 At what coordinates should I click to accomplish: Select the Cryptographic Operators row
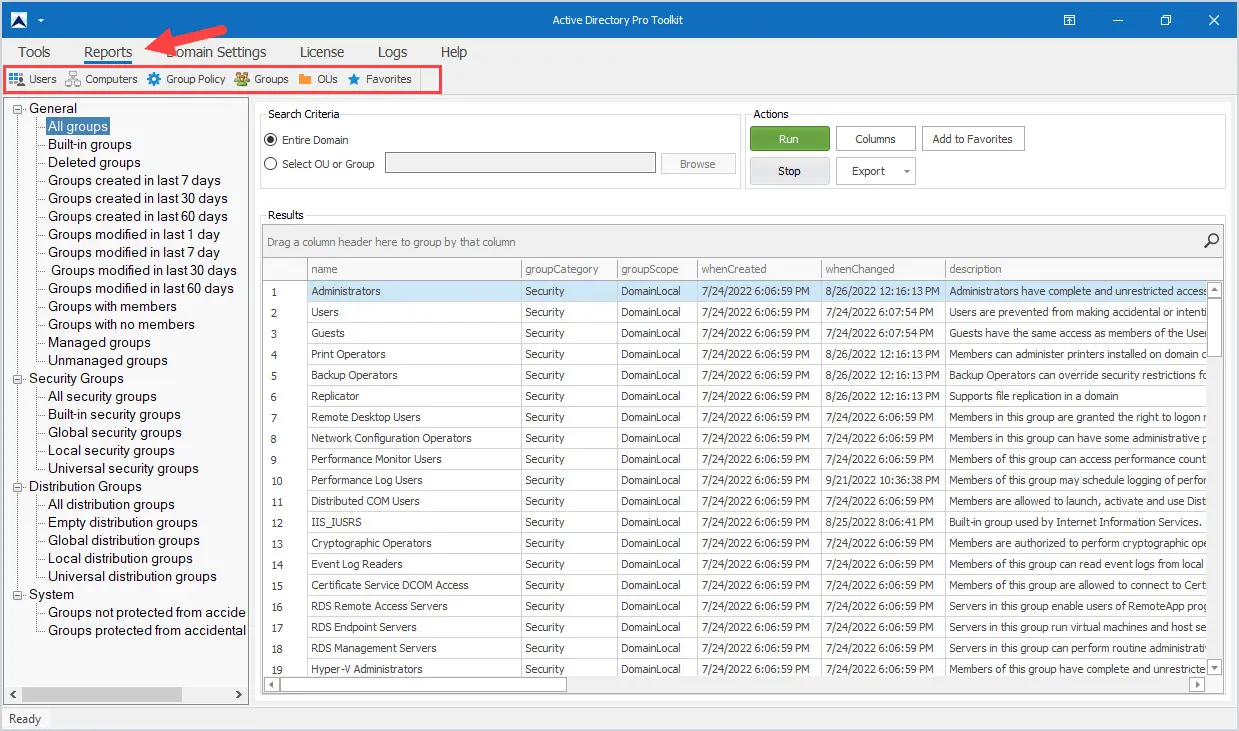[735, 543]
